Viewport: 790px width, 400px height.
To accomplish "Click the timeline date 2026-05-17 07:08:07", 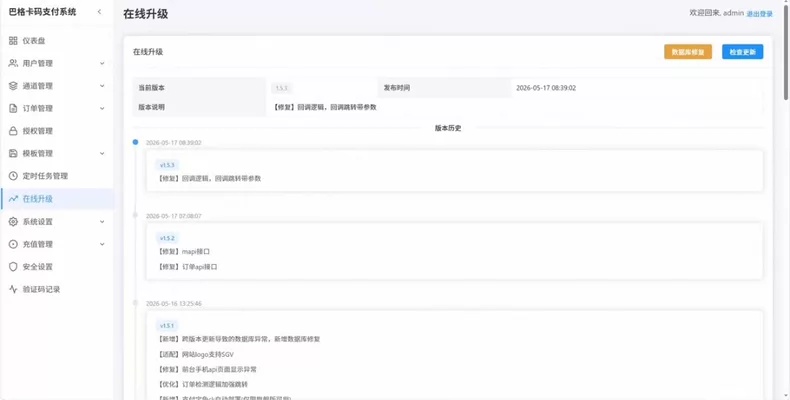I will coord(174,216).
